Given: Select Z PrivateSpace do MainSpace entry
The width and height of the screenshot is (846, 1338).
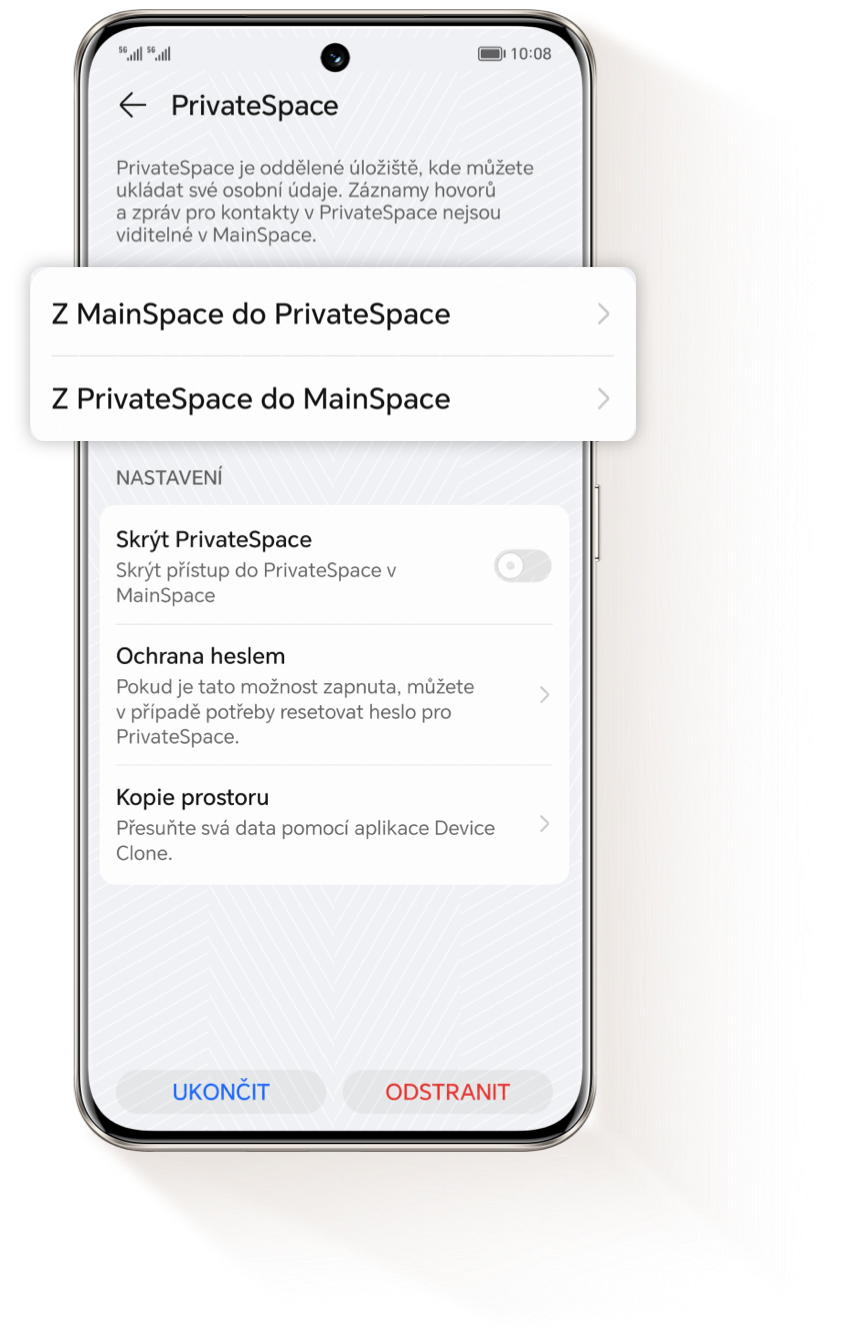Looking at the screenshot, I should (333, 399).
